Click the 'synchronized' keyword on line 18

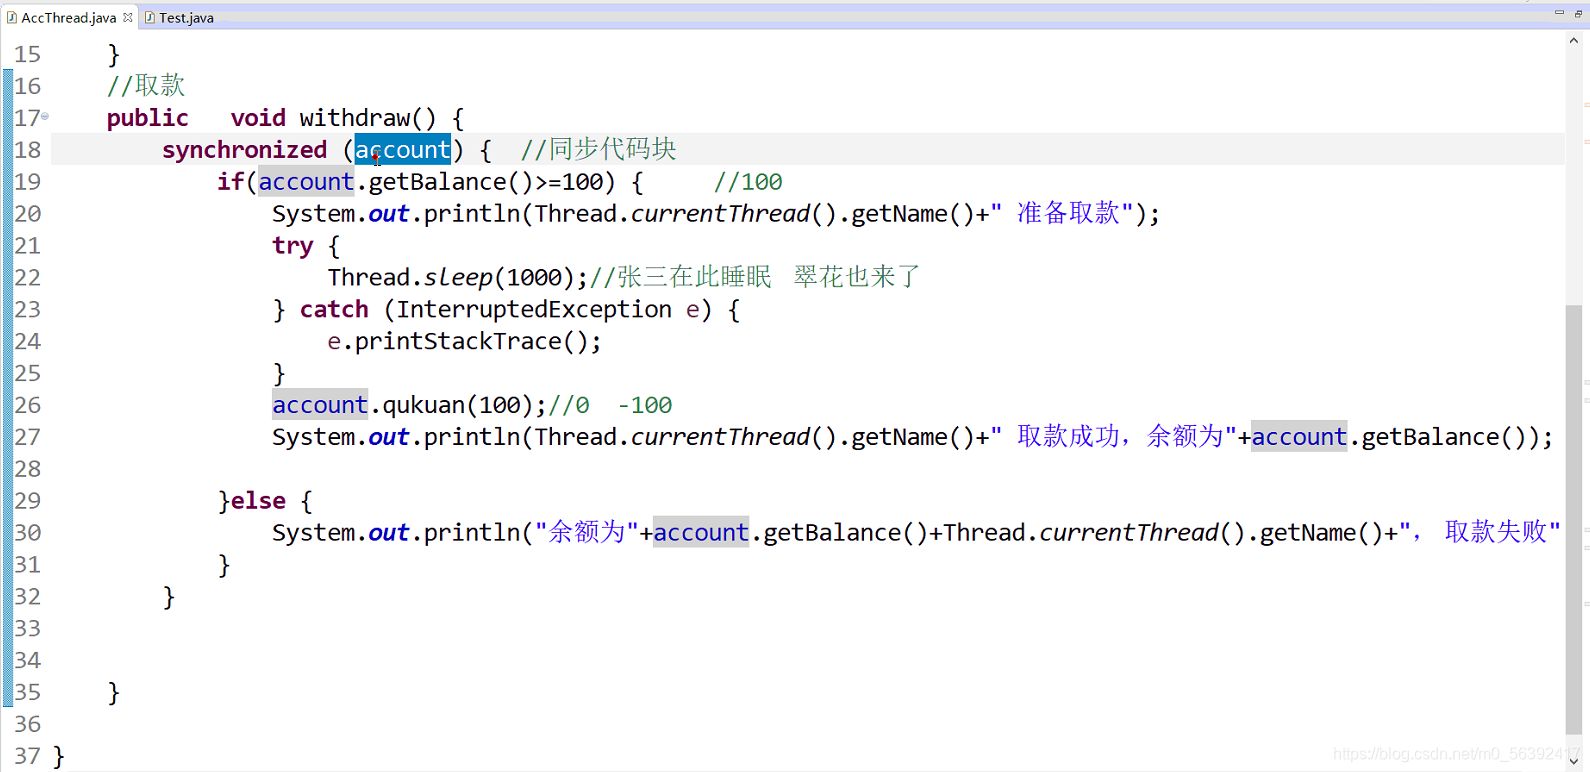coord(245,150)
